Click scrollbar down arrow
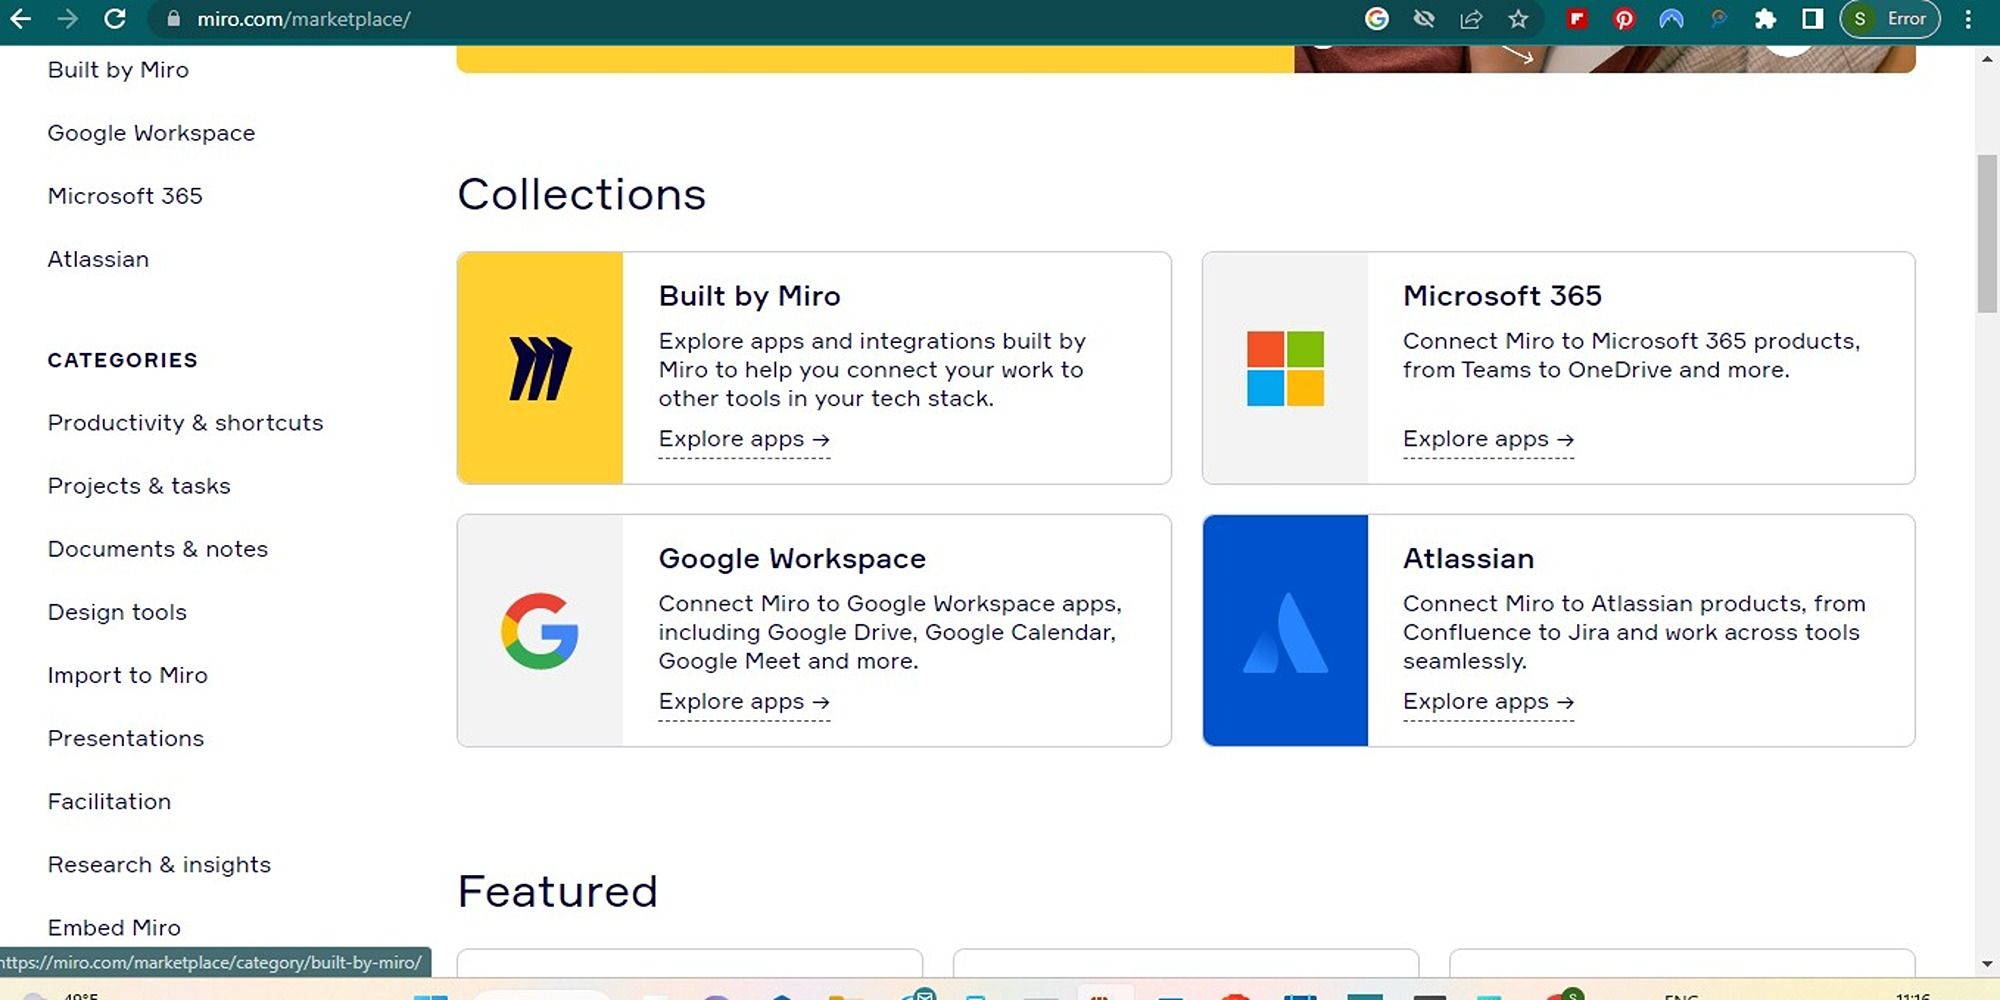 click(1987, 964)
